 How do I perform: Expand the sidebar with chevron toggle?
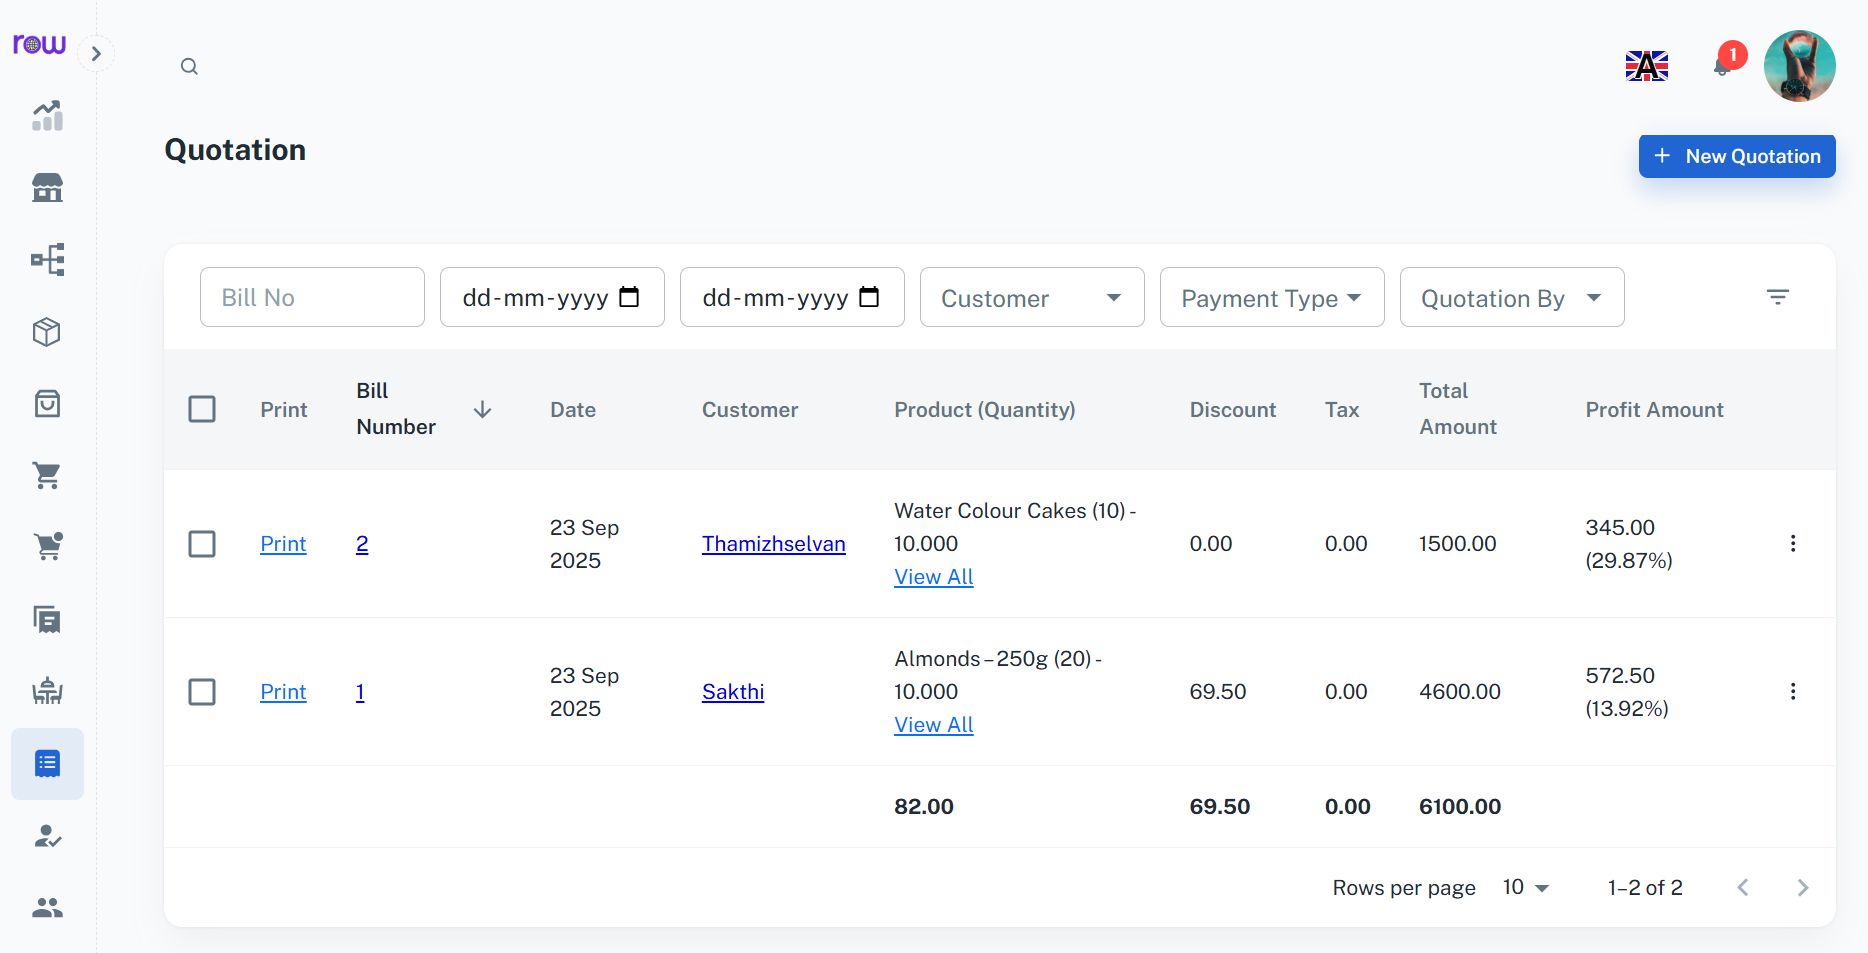tap(96, 54)
